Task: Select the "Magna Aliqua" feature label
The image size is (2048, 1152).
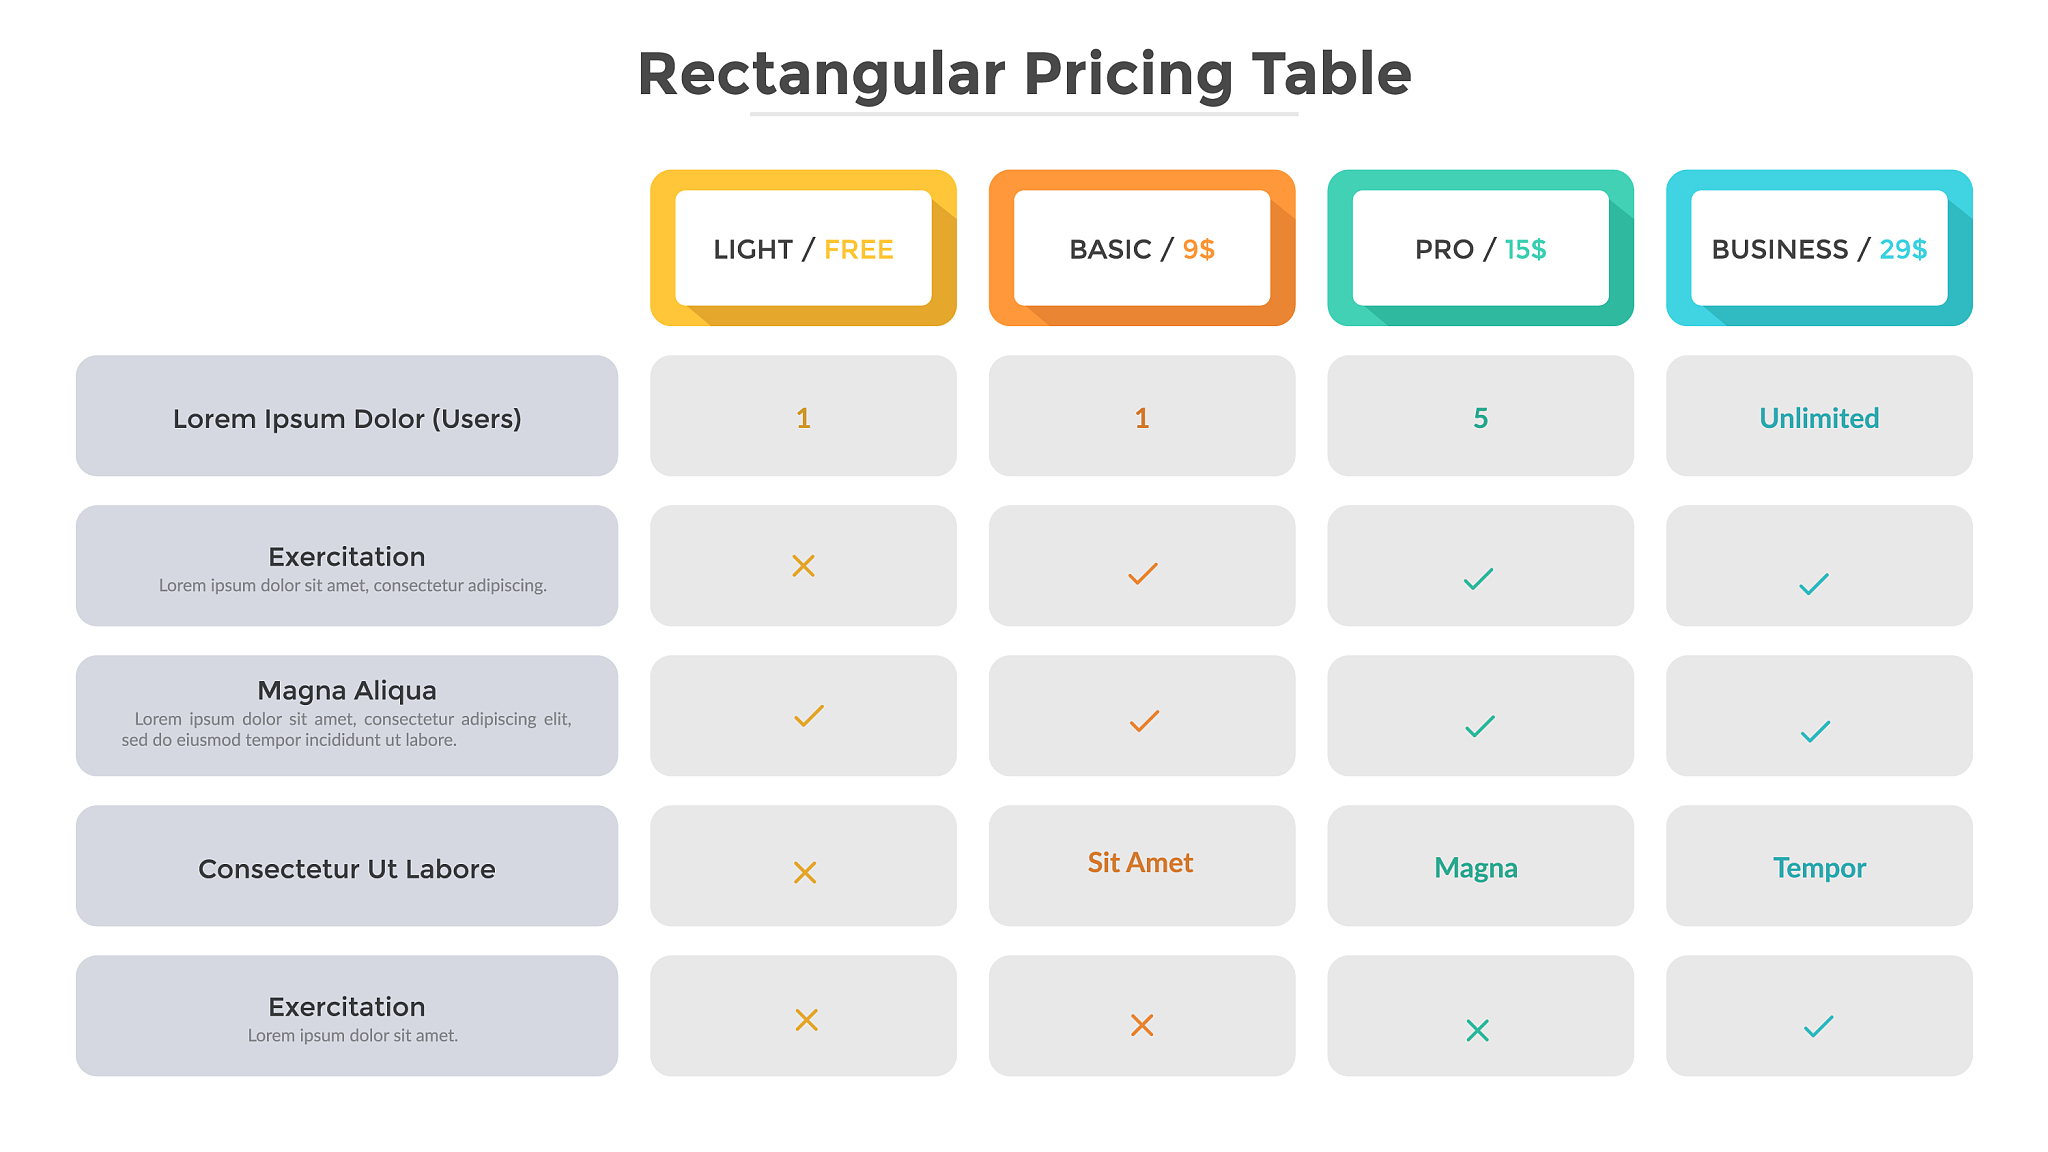Action: [x=347, y=690]
